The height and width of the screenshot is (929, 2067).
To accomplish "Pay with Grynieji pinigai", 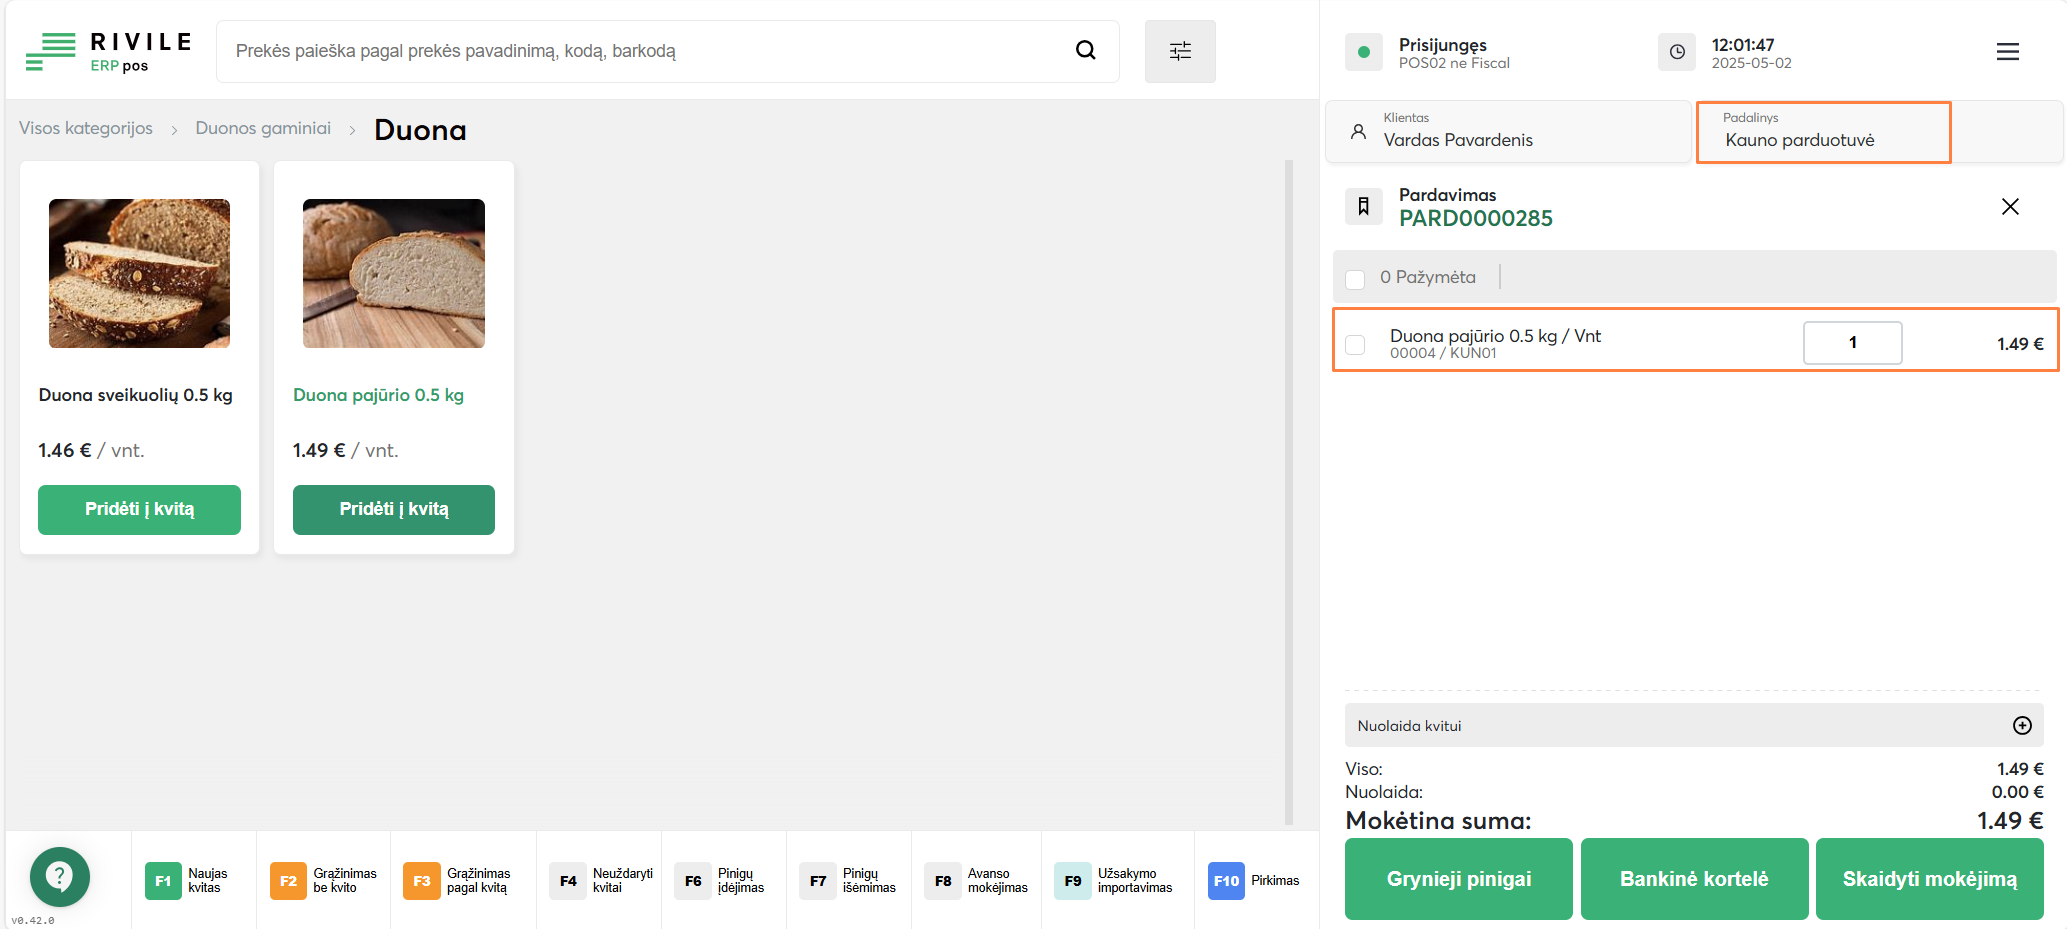I will [x=1458, y=879].
